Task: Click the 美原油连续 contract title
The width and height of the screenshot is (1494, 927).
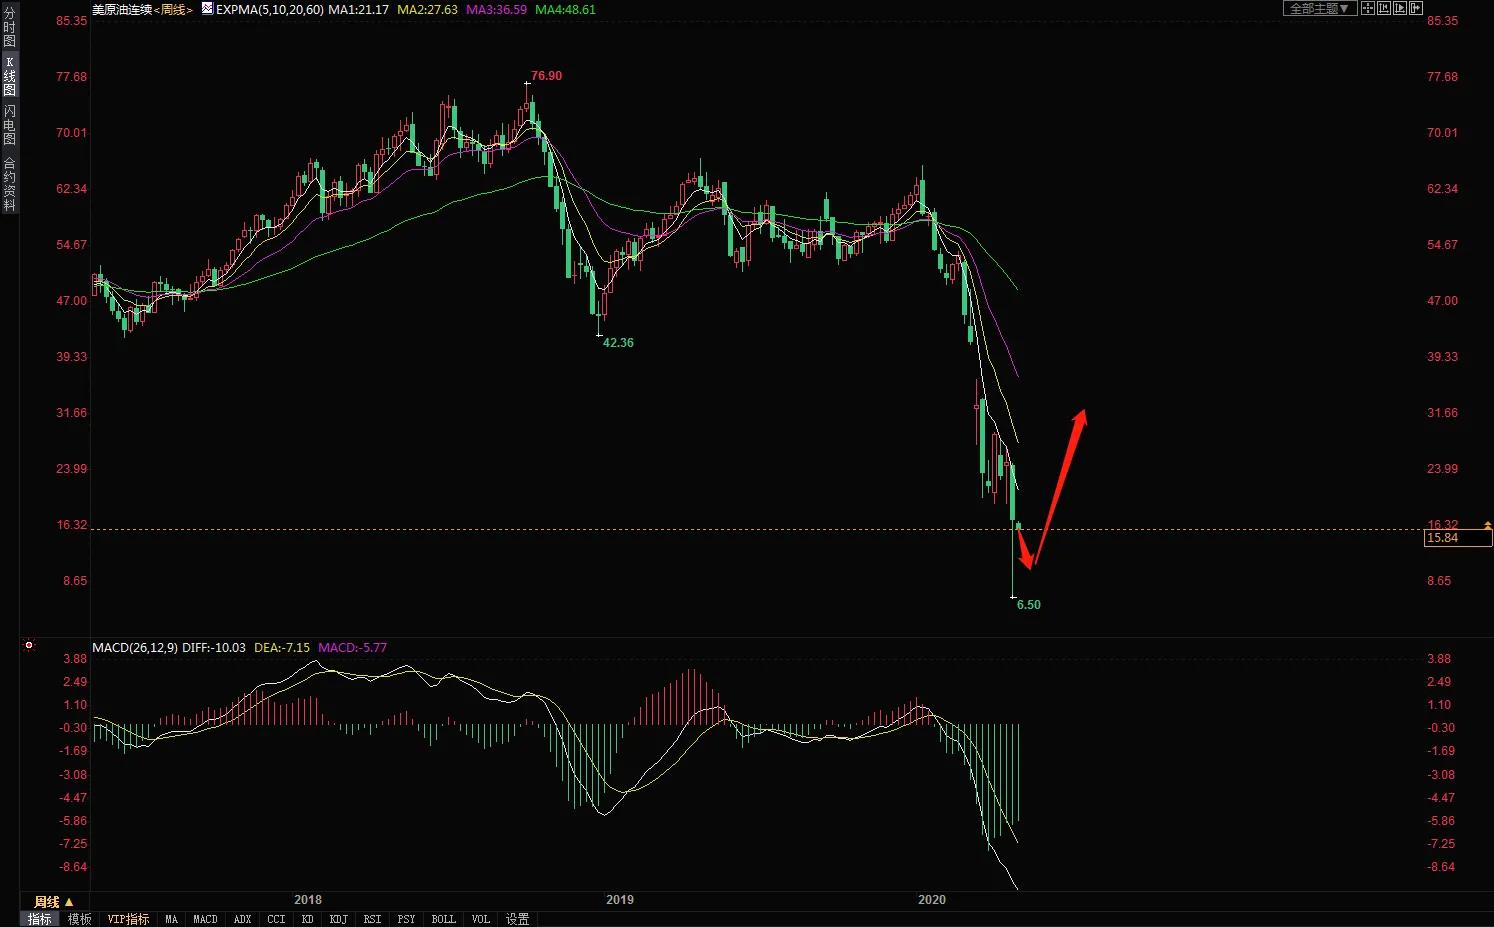Action: (122, 9)
